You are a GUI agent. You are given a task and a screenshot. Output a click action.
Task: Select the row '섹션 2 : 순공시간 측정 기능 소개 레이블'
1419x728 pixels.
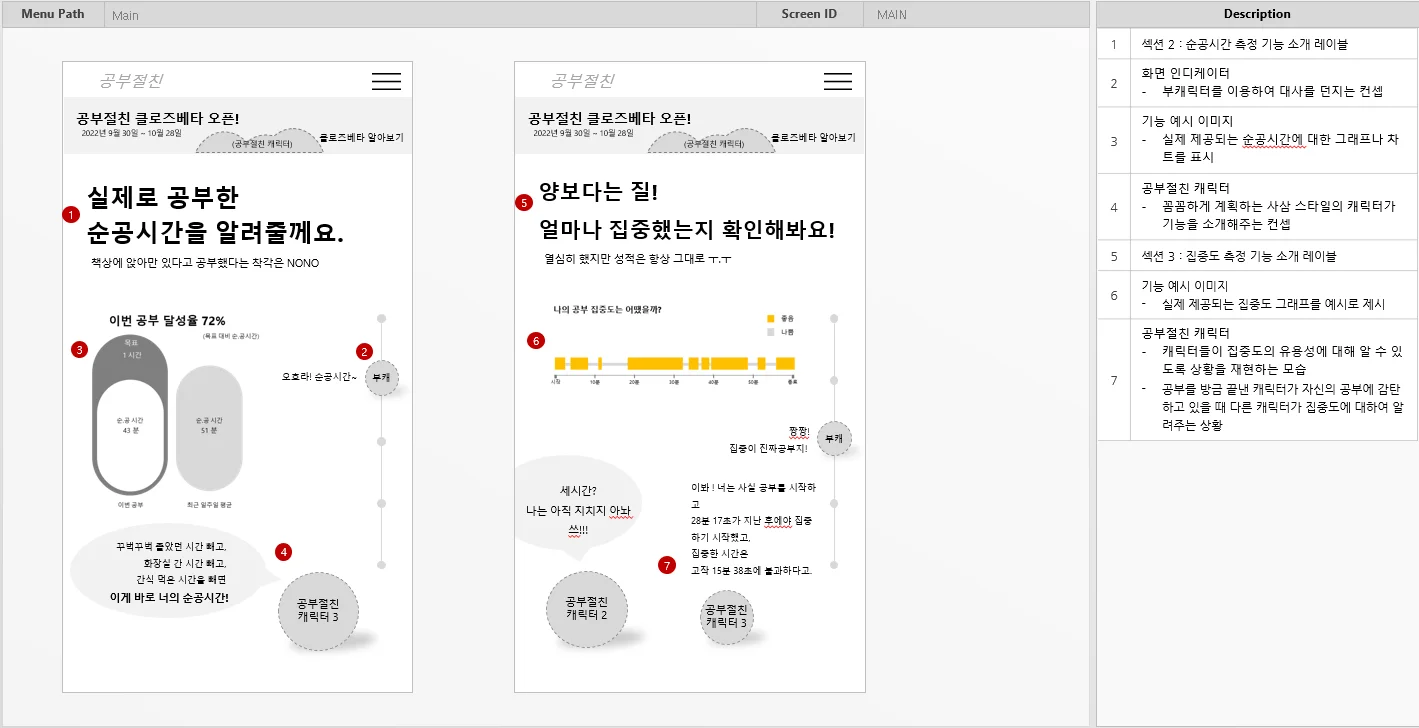pyautogui.click(x=1257, y=44)
